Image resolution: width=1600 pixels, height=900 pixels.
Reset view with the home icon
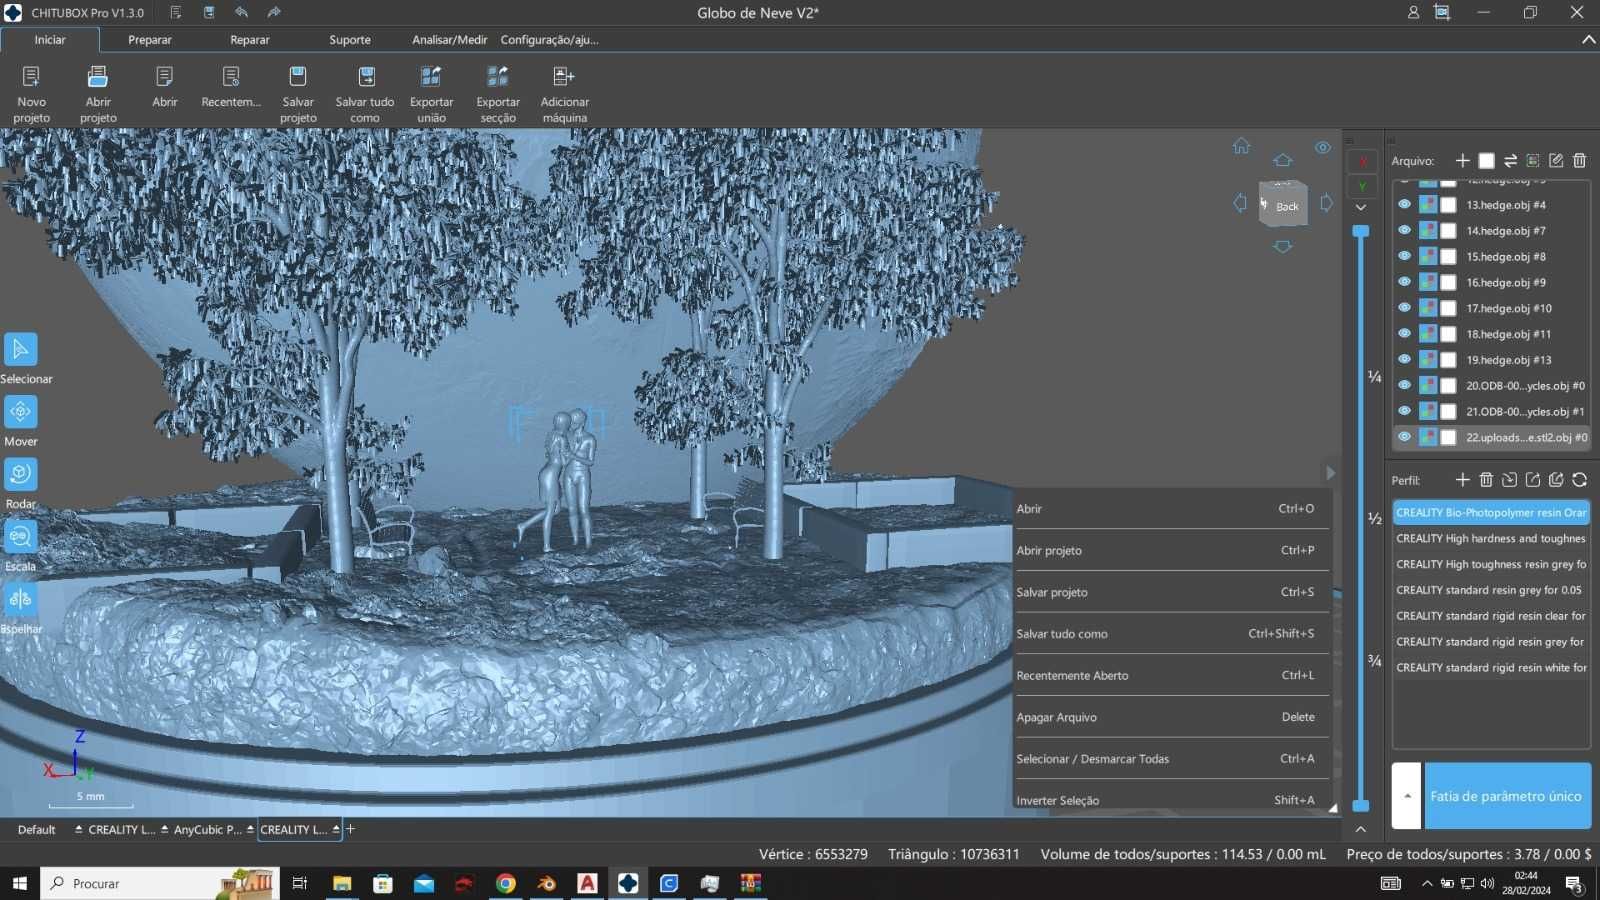pos(1241,146)
